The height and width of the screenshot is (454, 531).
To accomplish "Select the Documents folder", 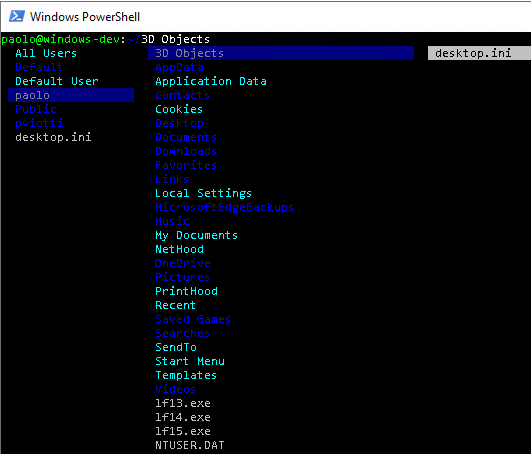I will [186, 137].
